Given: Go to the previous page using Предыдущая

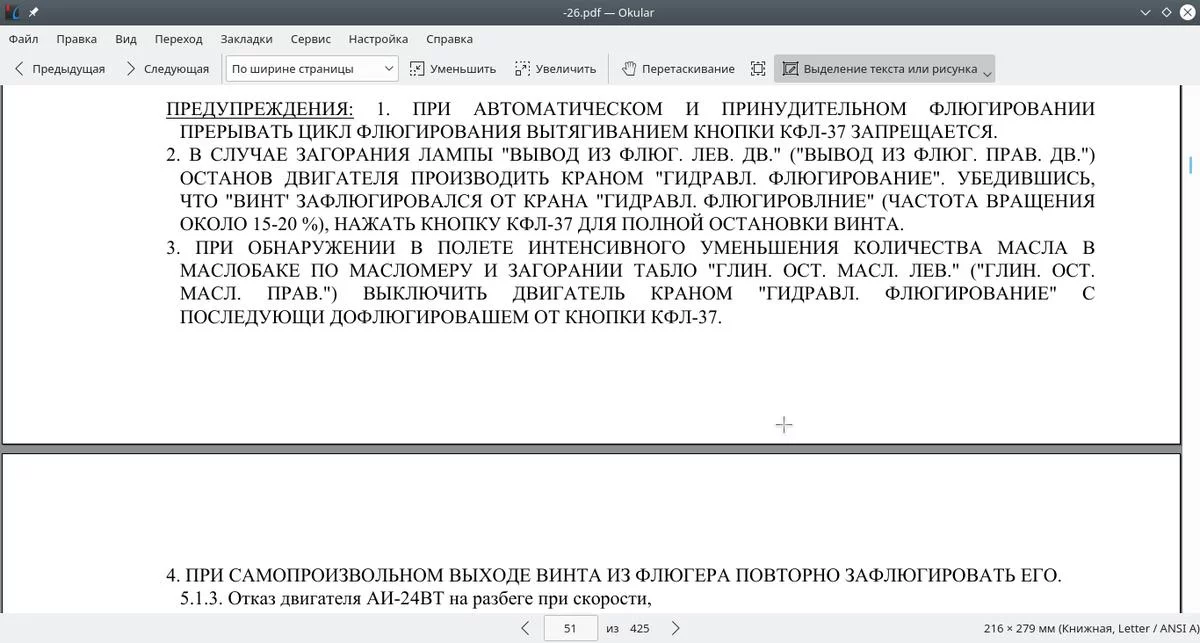Looking at the screenshot, I should point(59,69).
